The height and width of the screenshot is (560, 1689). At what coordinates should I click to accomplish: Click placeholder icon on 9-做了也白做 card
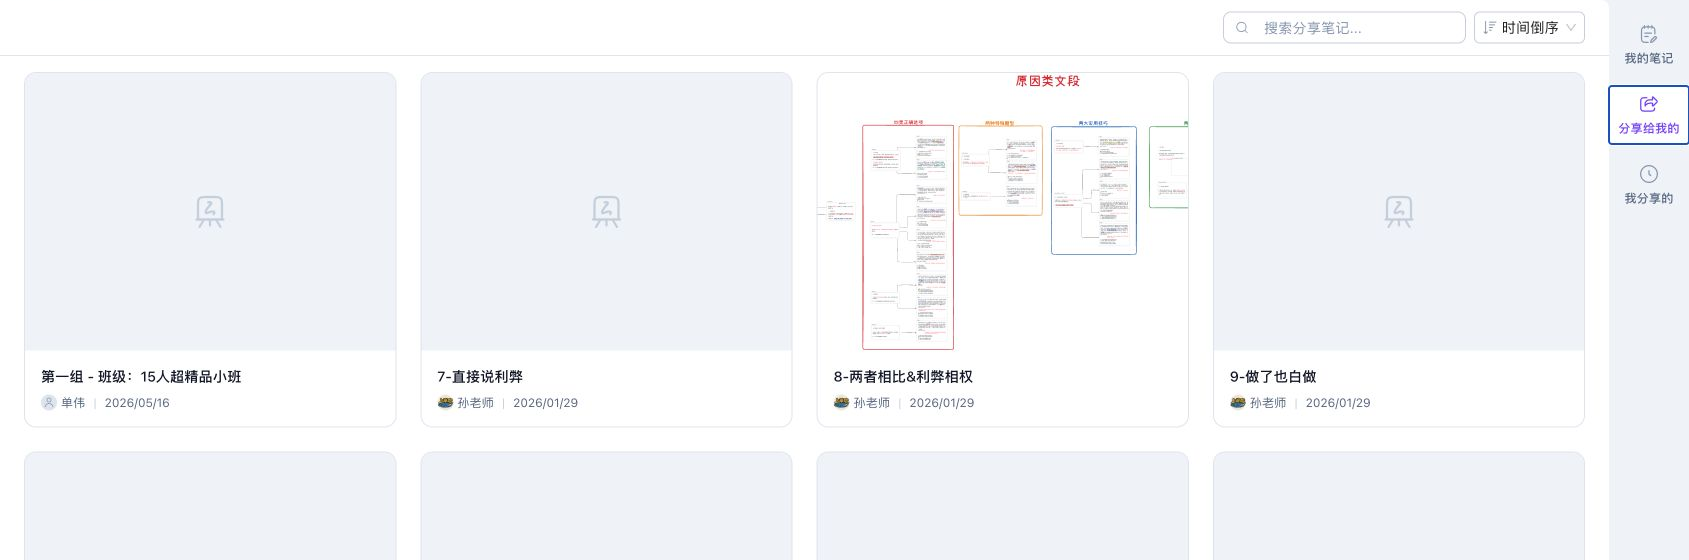tap(1399, 211)
